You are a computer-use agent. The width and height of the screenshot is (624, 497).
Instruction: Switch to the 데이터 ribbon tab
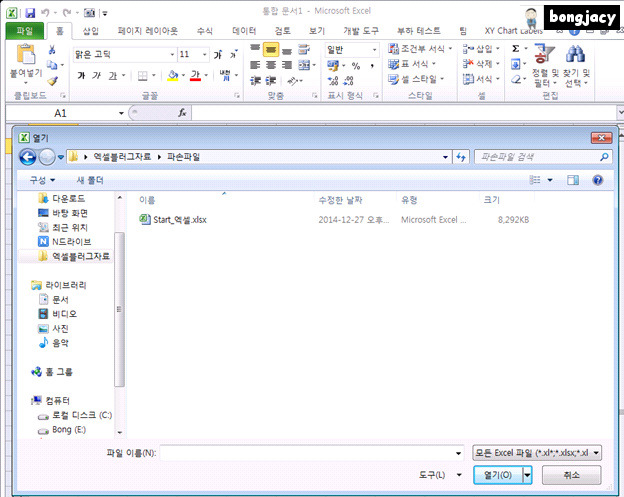[x=244, y=31]
